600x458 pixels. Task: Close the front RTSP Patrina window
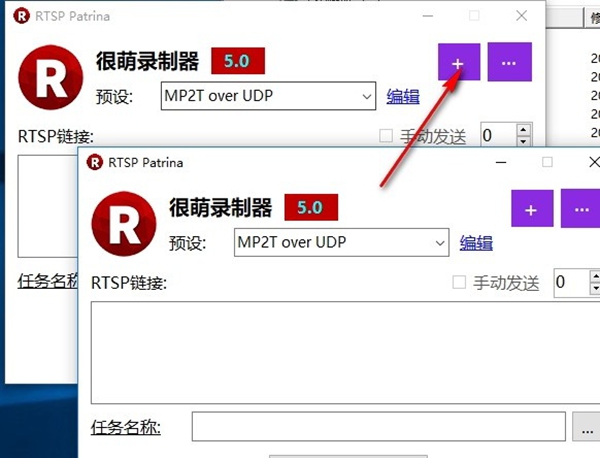tap(594, 163)
